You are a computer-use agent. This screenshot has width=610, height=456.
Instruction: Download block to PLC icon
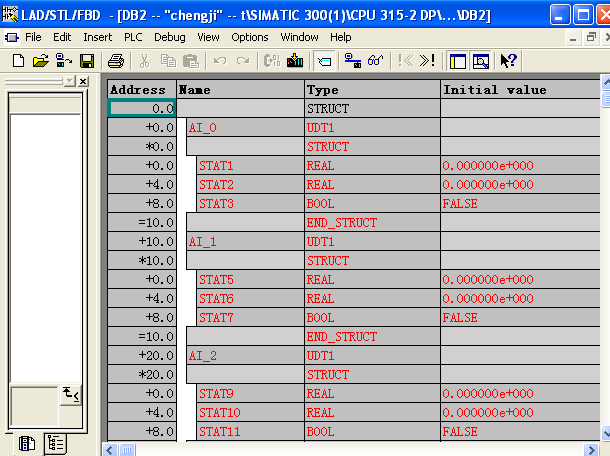click(x=295, y=61)
